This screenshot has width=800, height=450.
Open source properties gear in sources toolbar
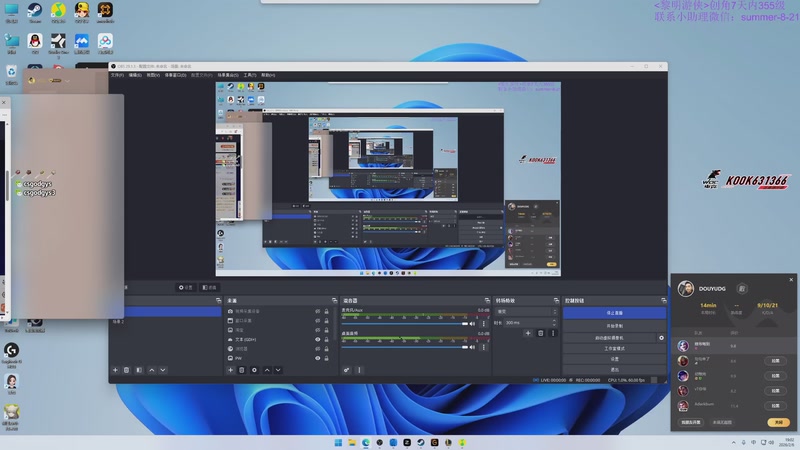click(254, 370)
